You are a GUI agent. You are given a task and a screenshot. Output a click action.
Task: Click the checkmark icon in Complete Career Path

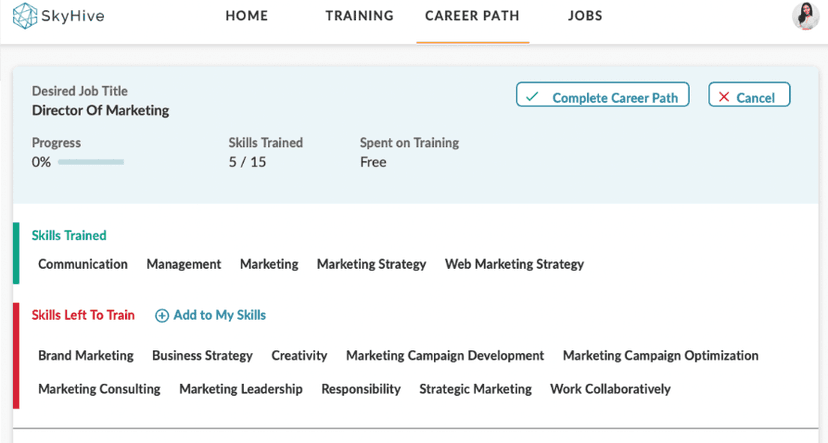tap(532, 97)
